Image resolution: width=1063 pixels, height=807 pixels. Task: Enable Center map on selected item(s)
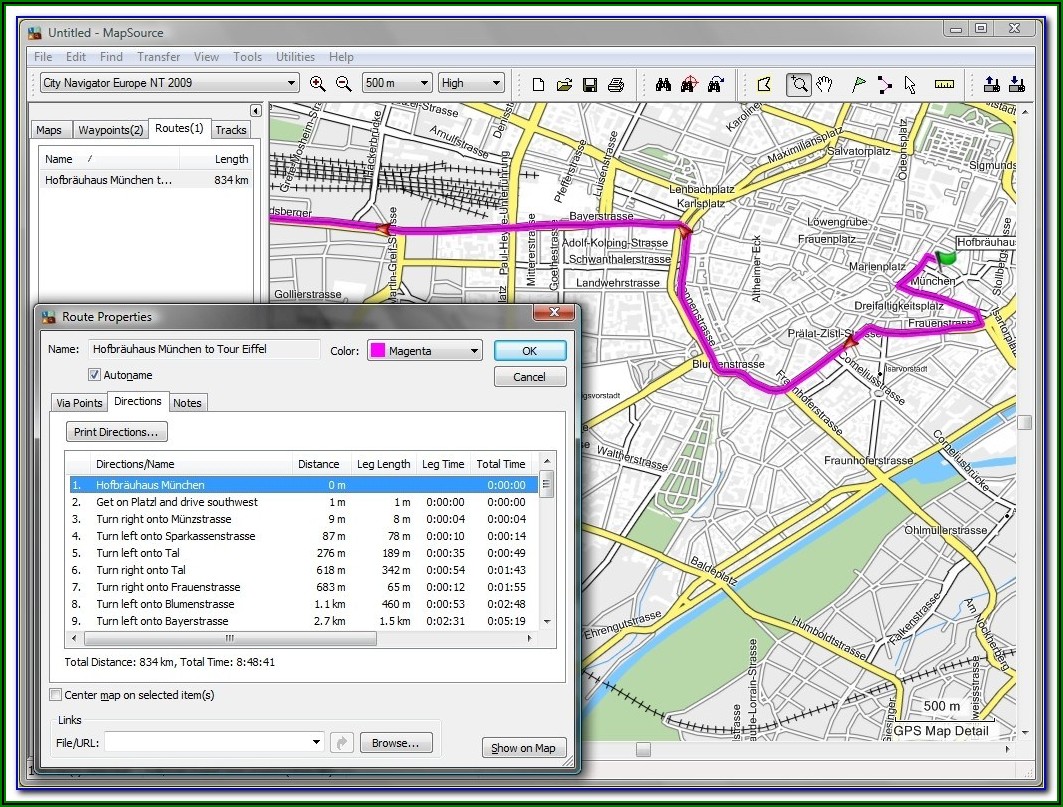[56, 695]
